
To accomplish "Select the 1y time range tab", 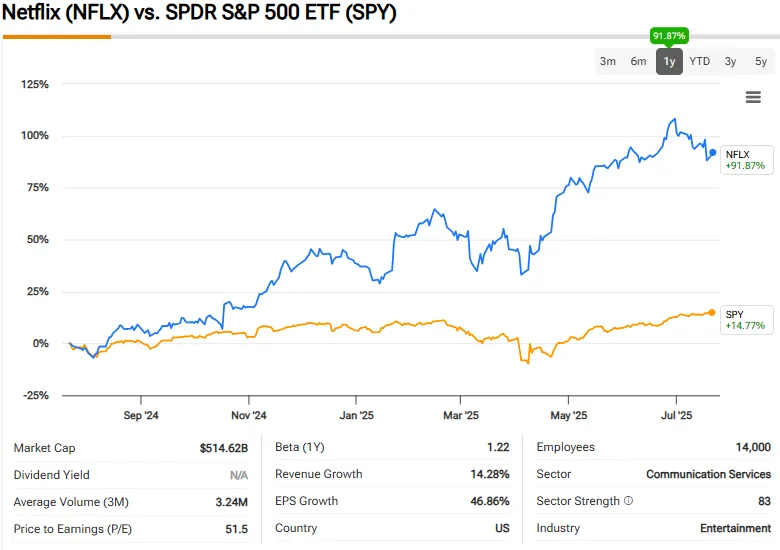I will pos(669,61).
